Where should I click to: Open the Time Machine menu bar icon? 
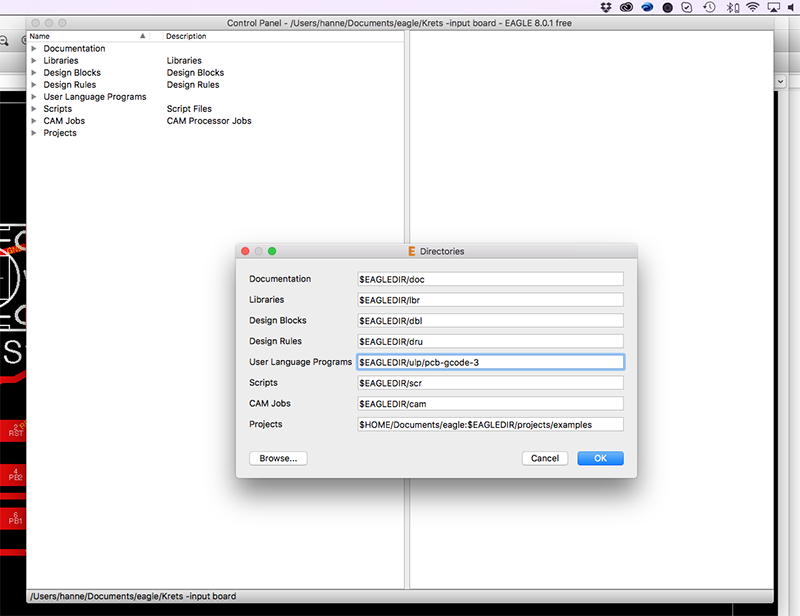pyautogui.click(x=709, y=7)
